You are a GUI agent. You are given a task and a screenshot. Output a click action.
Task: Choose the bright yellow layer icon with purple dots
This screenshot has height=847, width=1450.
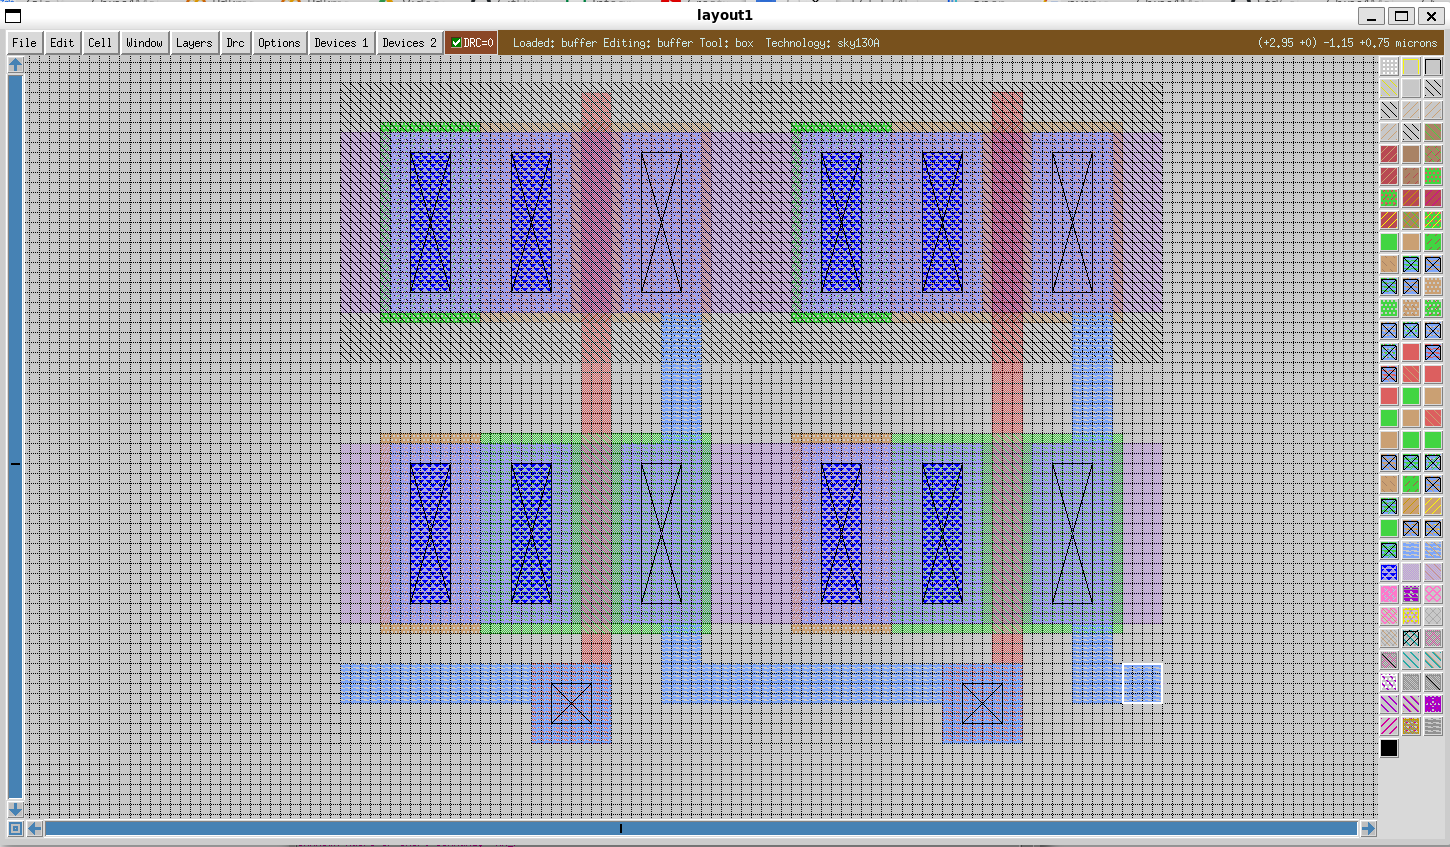[1411, 616]
